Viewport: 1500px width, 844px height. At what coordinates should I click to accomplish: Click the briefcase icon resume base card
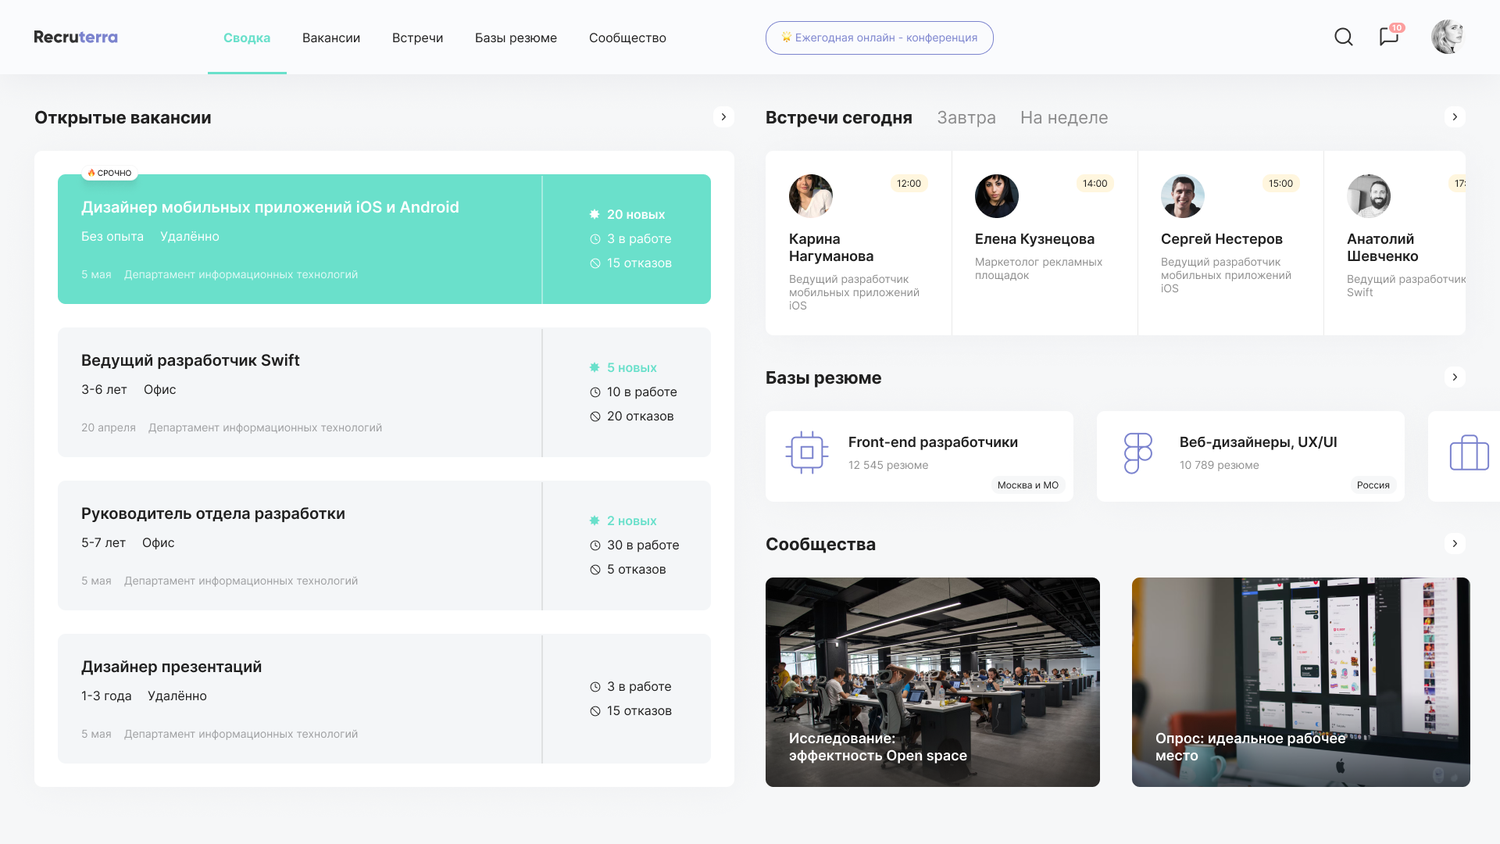(x=1469, y=453)
